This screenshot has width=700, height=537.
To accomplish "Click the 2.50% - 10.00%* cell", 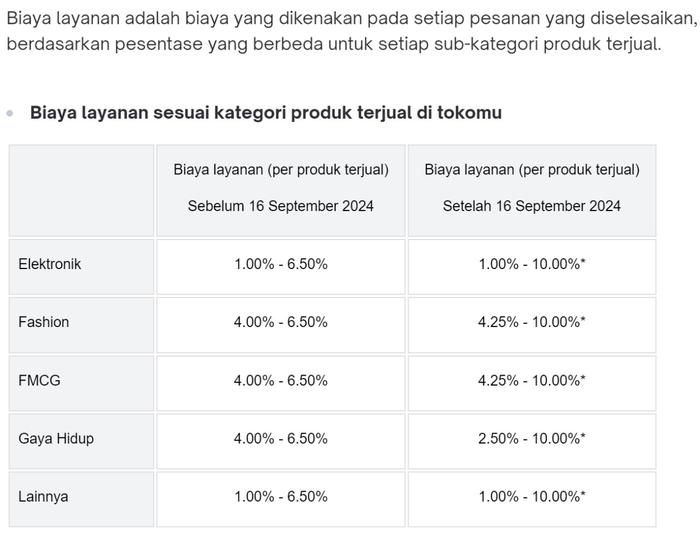I will point(532,439).
